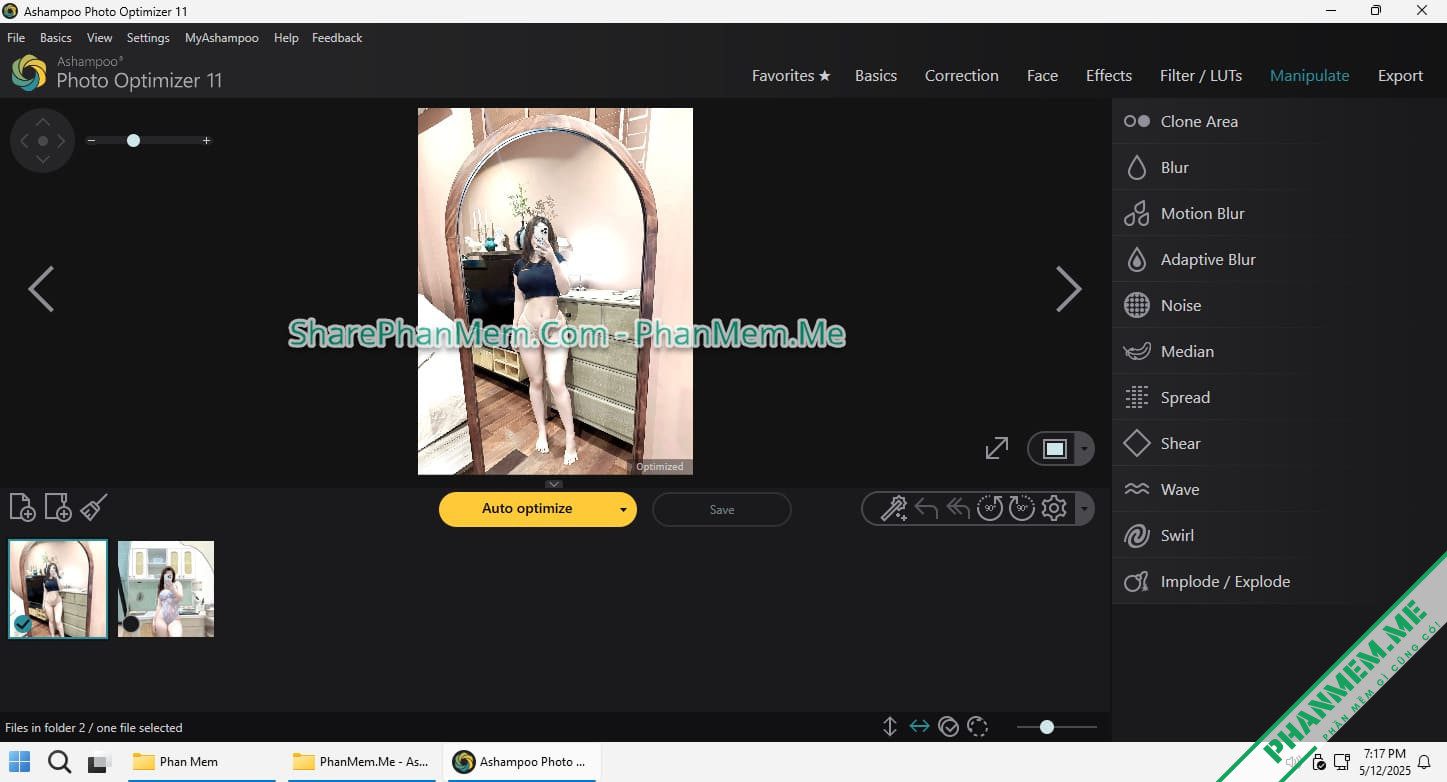Image resolution: width=1447 pixels, height=782 pixels.
Task: Rotate the image 90° right
Action: pyautogui.click(x=1021, y=509)
